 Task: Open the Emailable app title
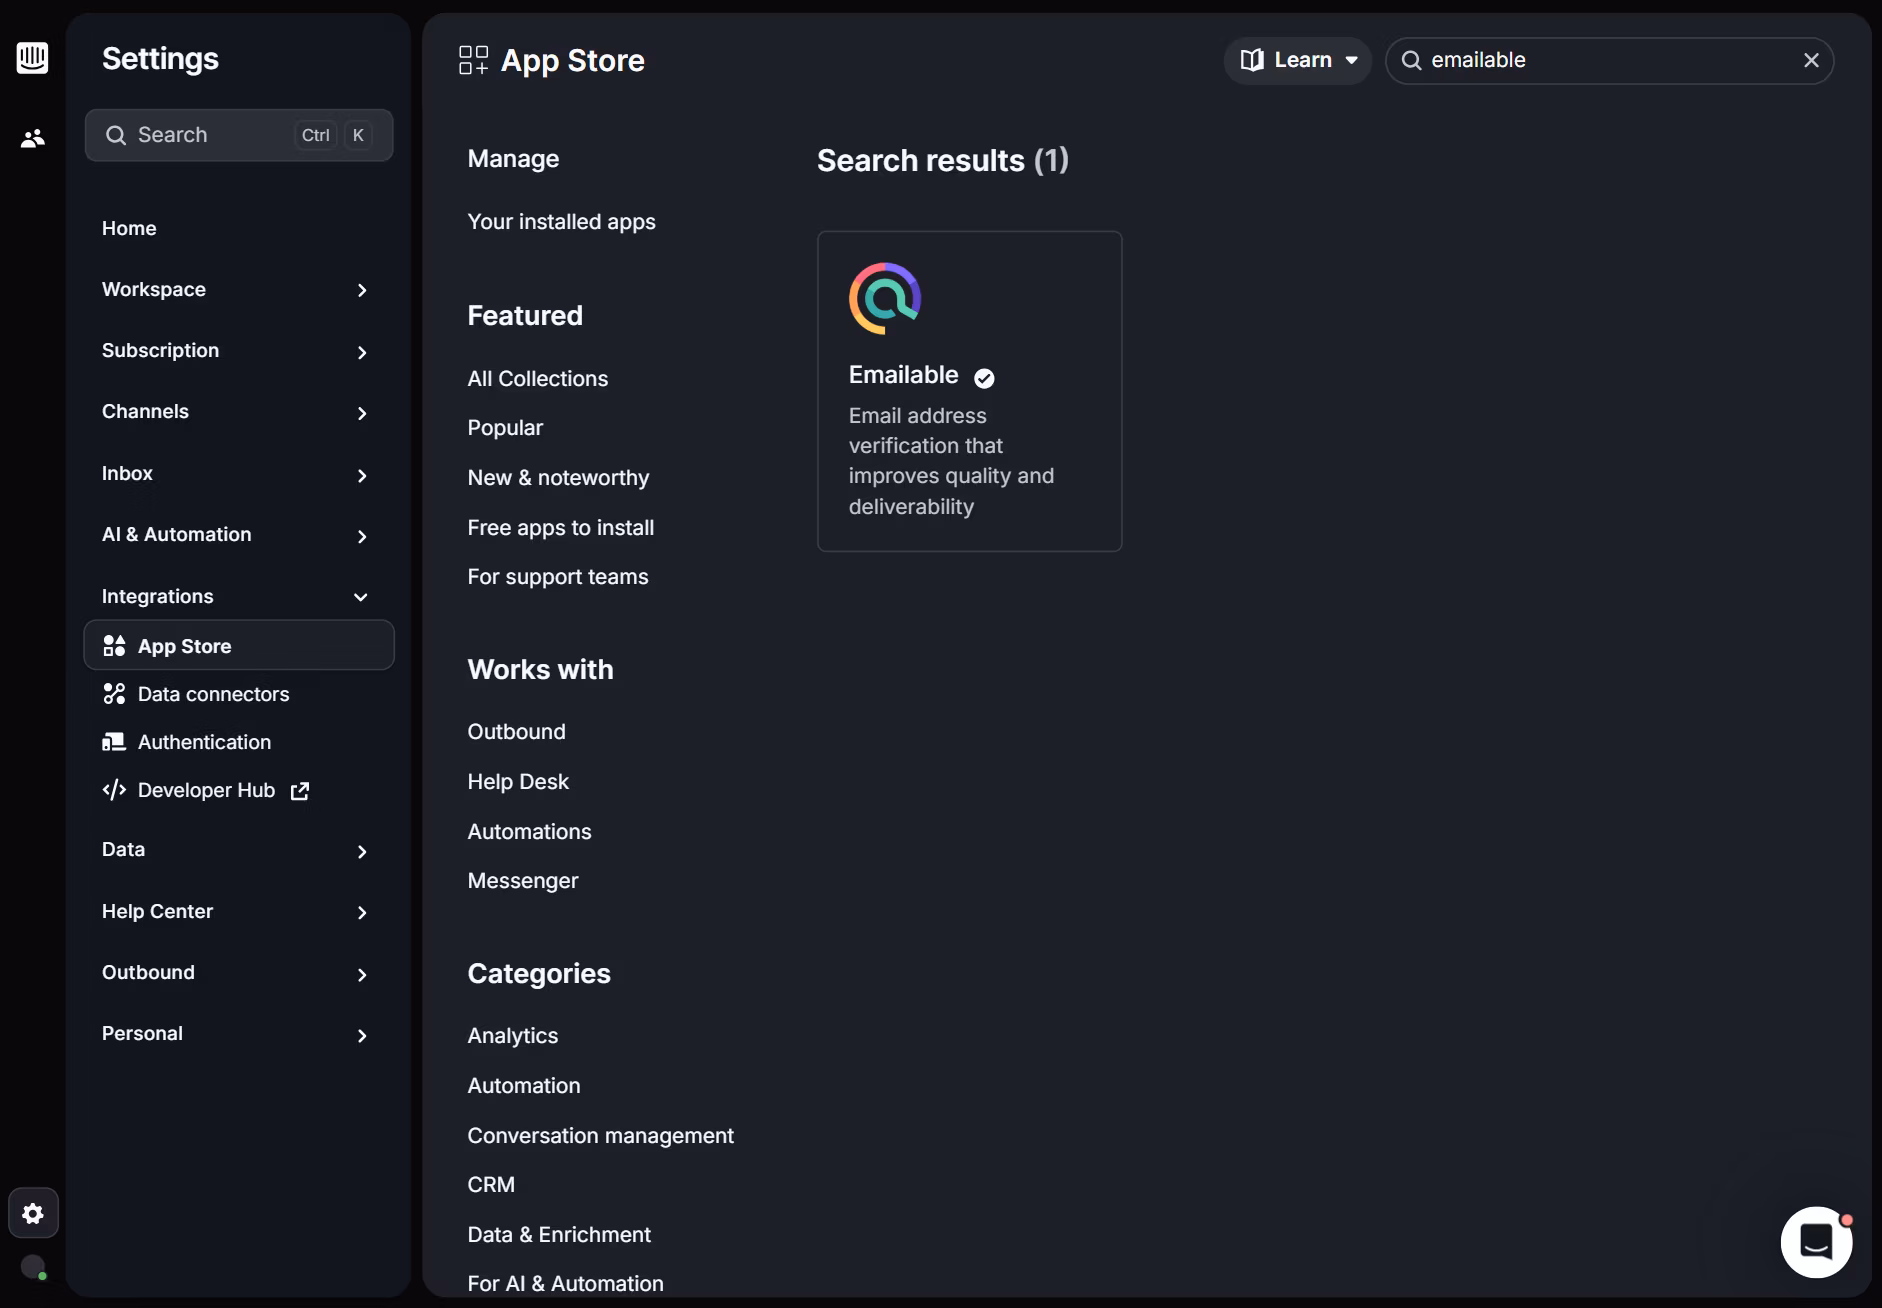(x=903, y=375)
